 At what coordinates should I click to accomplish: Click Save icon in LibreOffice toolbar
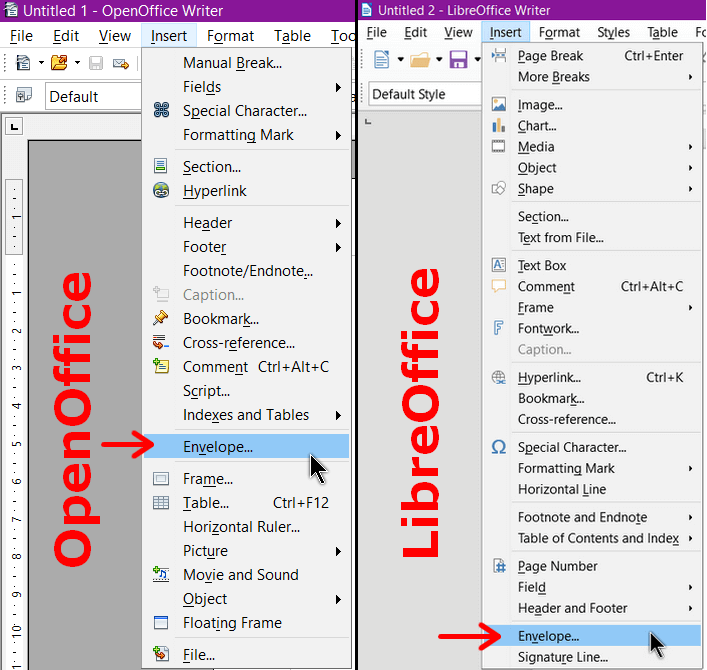click(458, 59)
